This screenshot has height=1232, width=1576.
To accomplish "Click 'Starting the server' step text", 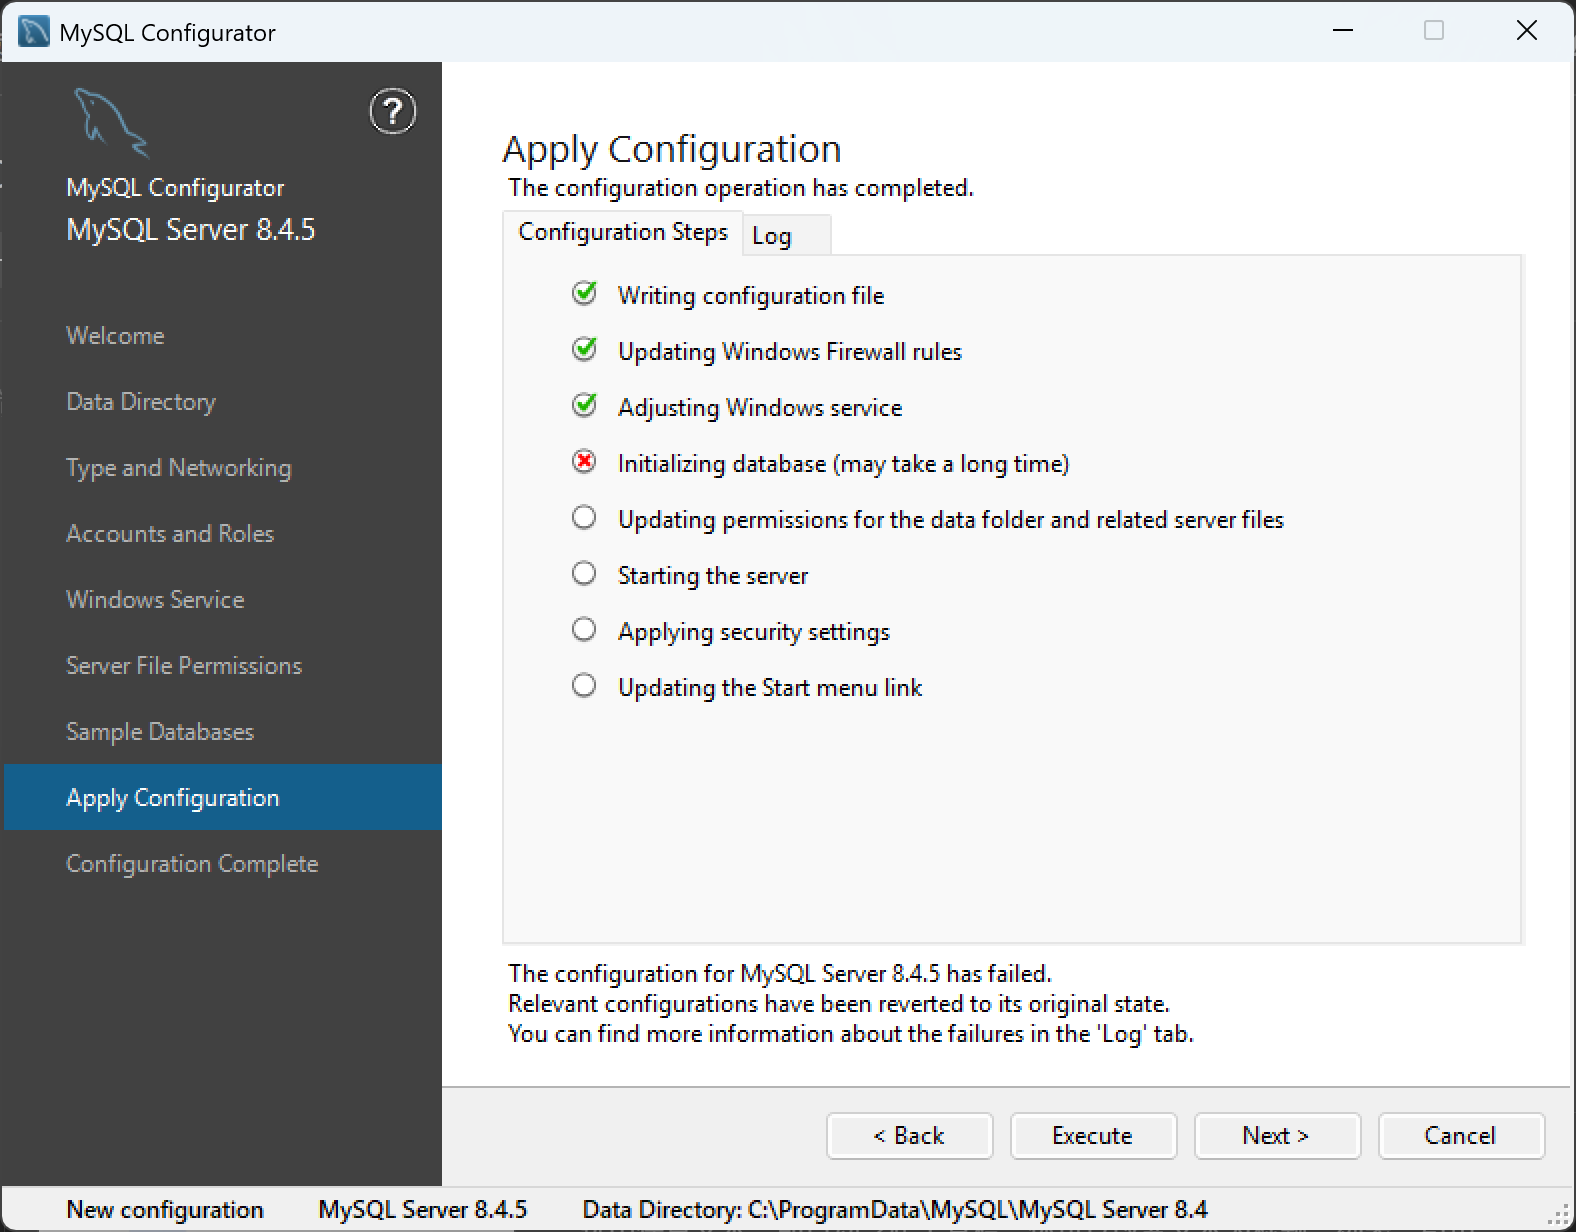I will pos(713,576).
